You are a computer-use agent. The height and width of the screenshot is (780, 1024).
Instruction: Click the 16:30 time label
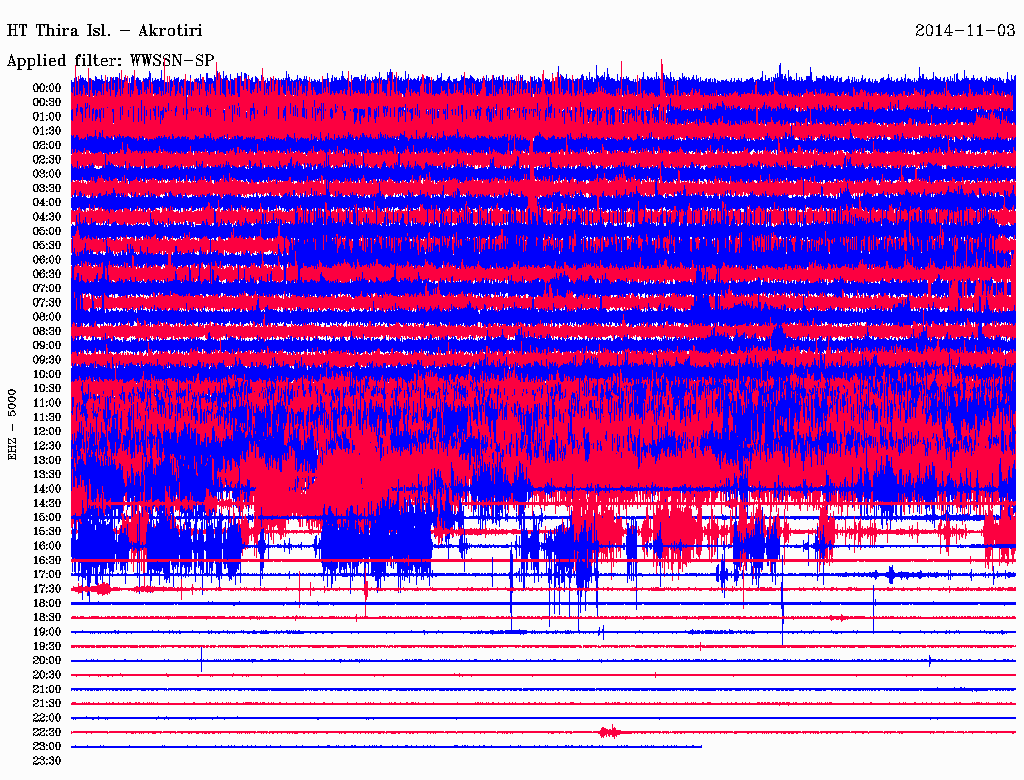47,561
